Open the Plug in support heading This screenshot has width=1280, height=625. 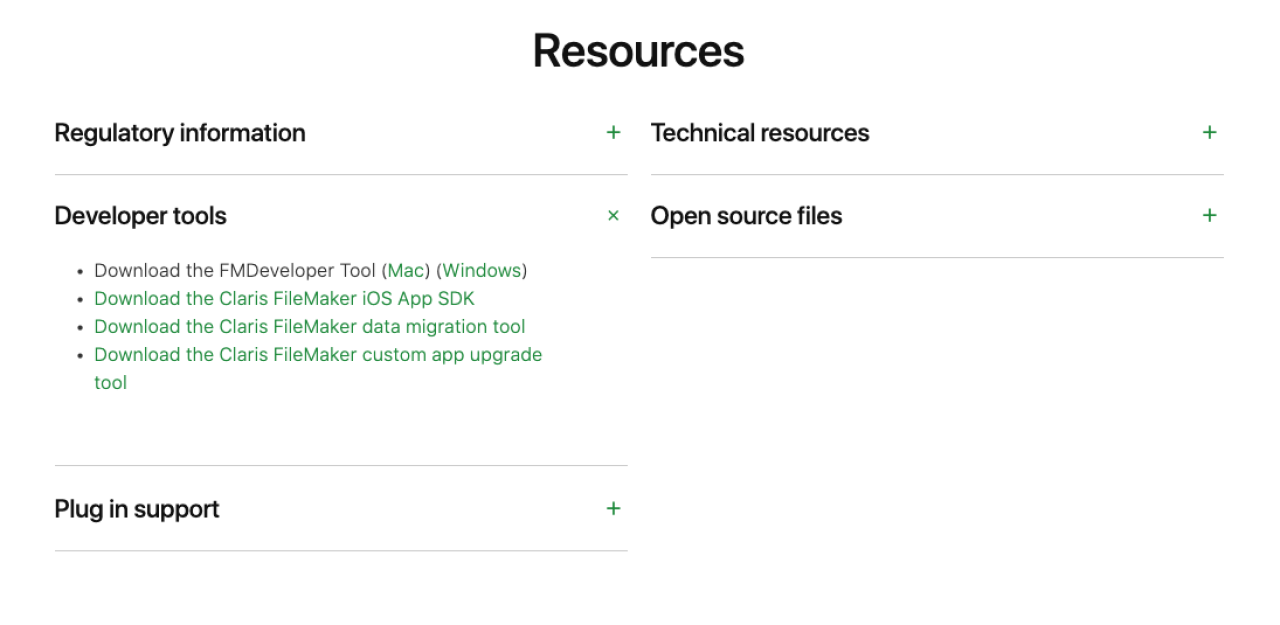pyautogui.click(x=137, y=509)
